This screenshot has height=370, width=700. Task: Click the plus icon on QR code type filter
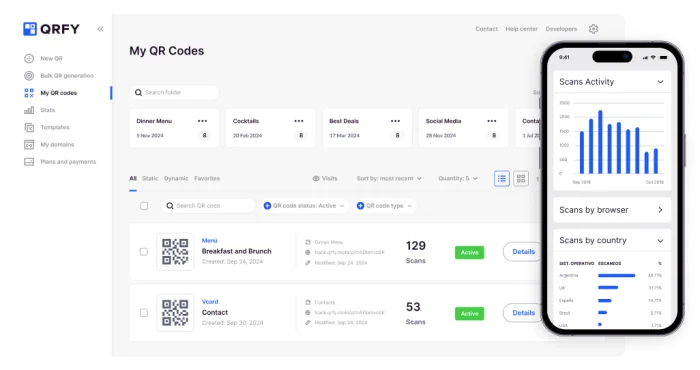[360, 206]
